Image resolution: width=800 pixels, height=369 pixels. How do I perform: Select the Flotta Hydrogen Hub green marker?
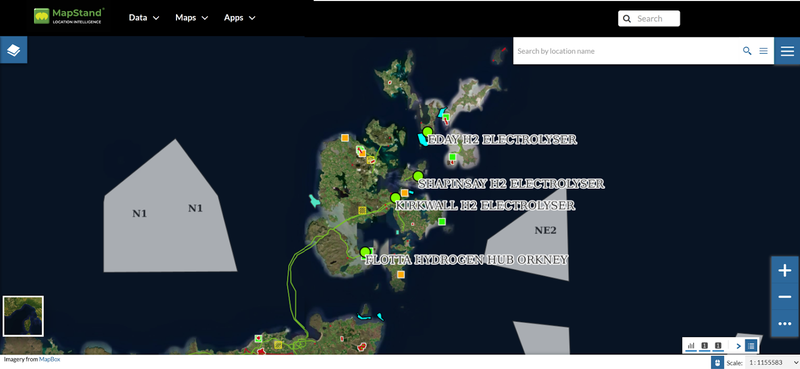point(364,252)
